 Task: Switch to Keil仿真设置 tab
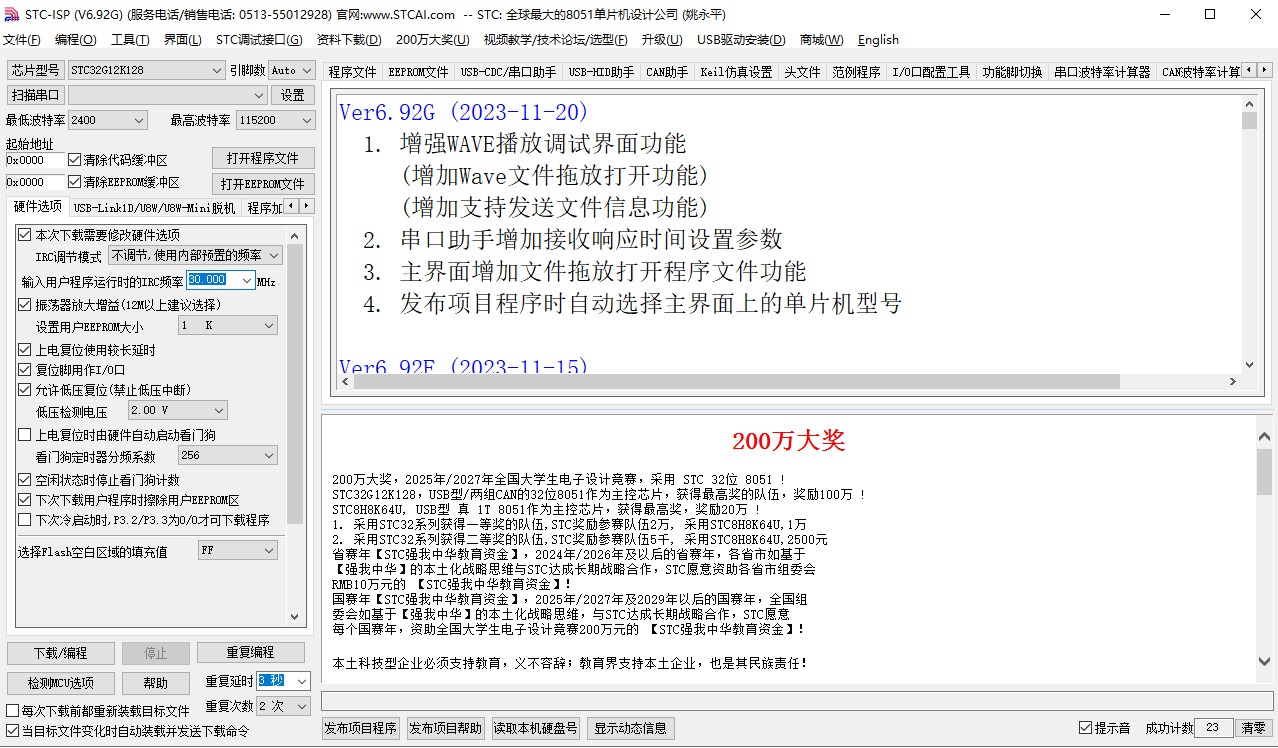pyautogui.click(x=736, y=72)
